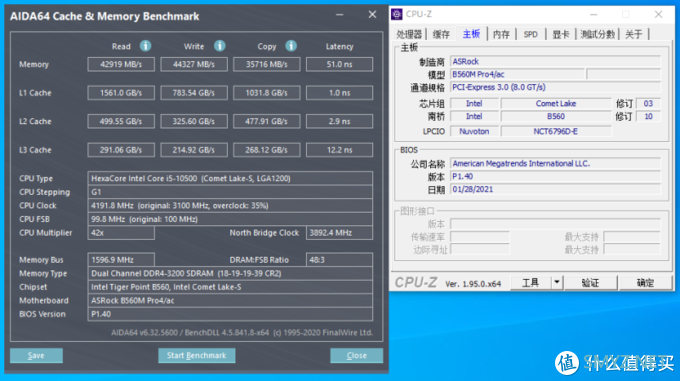Open the CPU-Z 工具 dropdown arrow
The width and height of the screenshot is (680, 381).
coord(557,283)
